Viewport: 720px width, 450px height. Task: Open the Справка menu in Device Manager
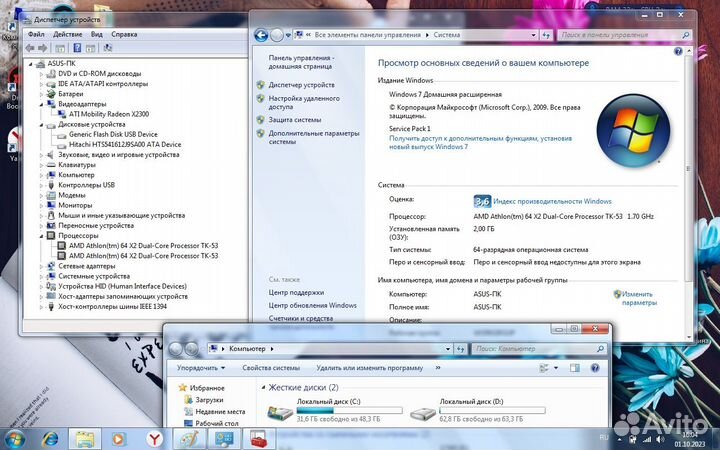[x=124, y=34]
